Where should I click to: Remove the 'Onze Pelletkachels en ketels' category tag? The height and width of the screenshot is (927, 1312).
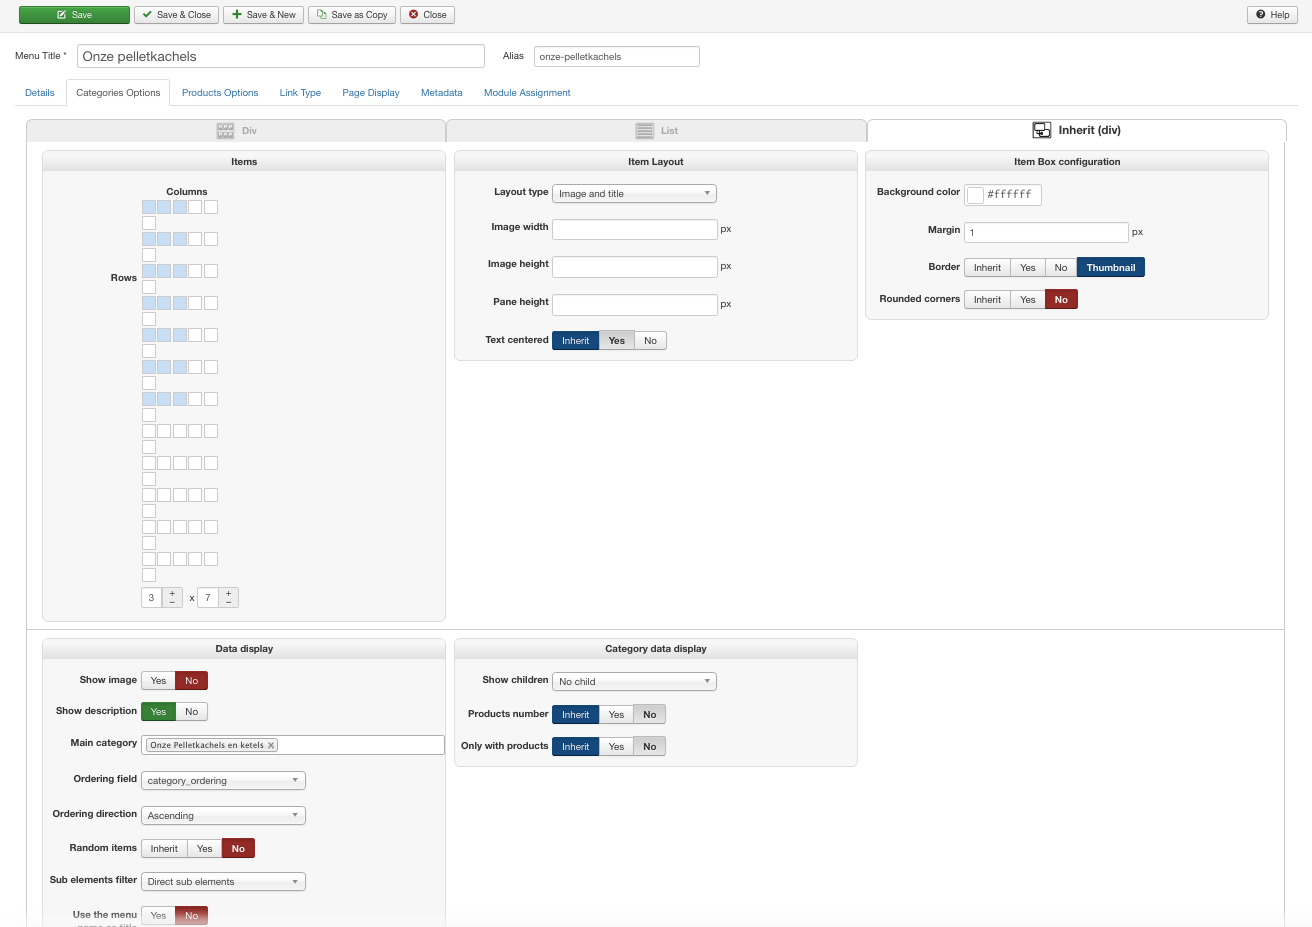coord(270,745)
